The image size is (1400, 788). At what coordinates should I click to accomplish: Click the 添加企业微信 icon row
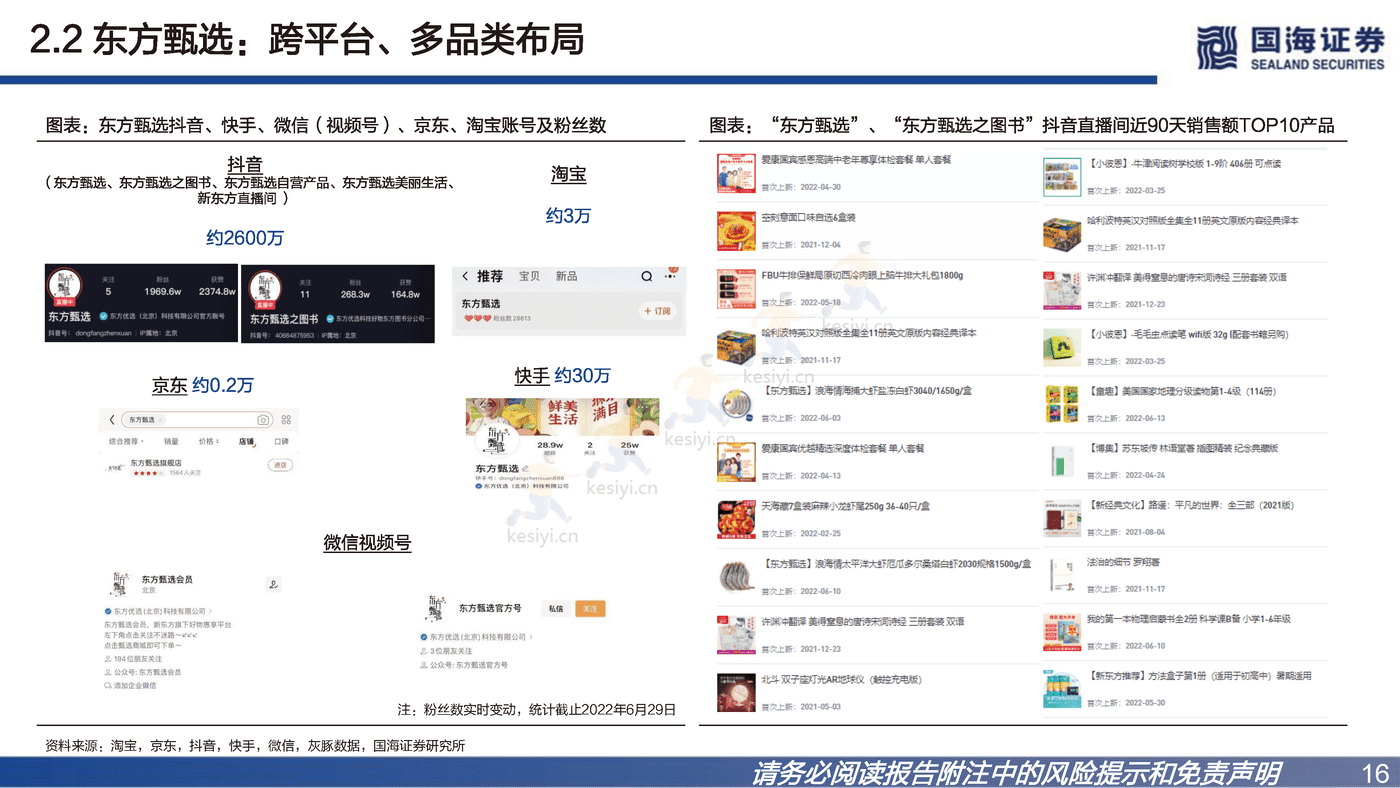[x=131, y=685]
